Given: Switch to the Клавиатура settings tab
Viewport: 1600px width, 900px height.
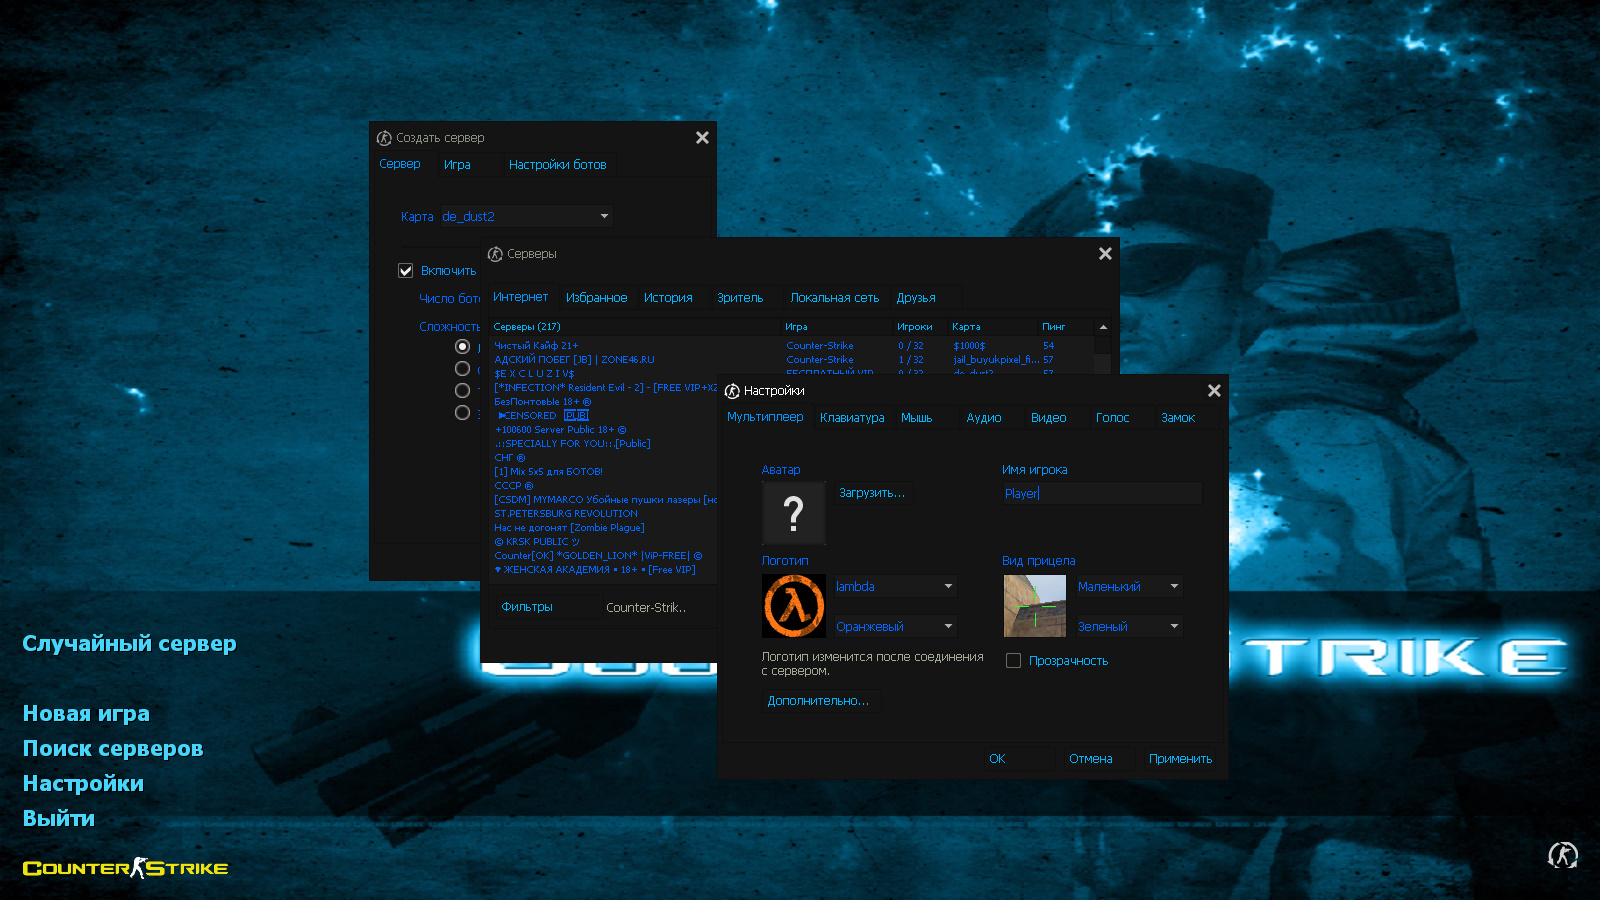Looking at the screenshot, I should click(x=852, y=418).
